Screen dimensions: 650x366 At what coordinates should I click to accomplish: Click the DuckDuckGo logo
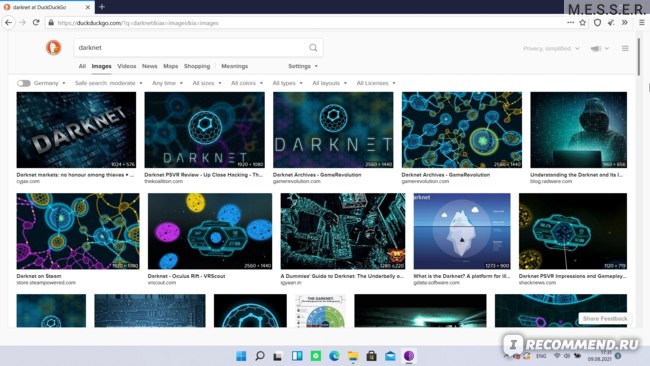[x=53, y=48]
